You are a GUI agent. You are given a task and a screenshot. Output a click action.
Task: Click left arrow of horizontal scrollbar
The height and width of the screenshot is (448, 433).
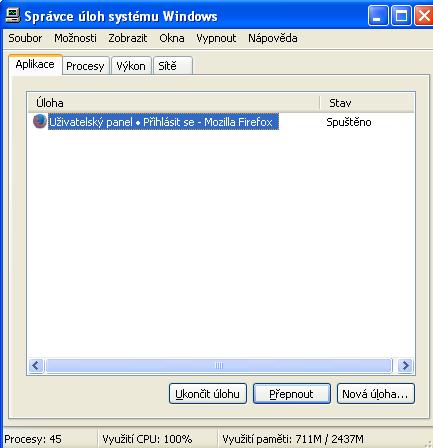pos(36,366)
